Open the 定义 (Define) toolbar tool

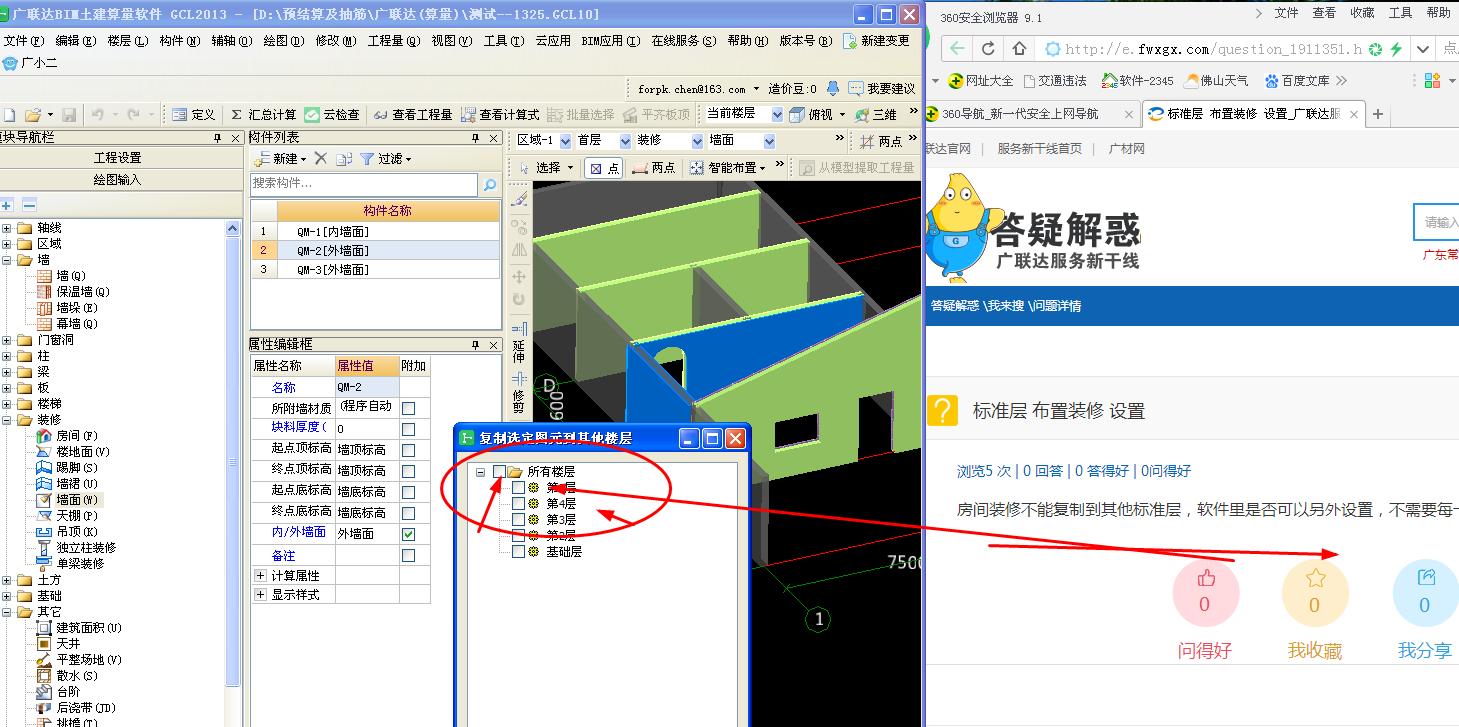click(x=193, y=115)
